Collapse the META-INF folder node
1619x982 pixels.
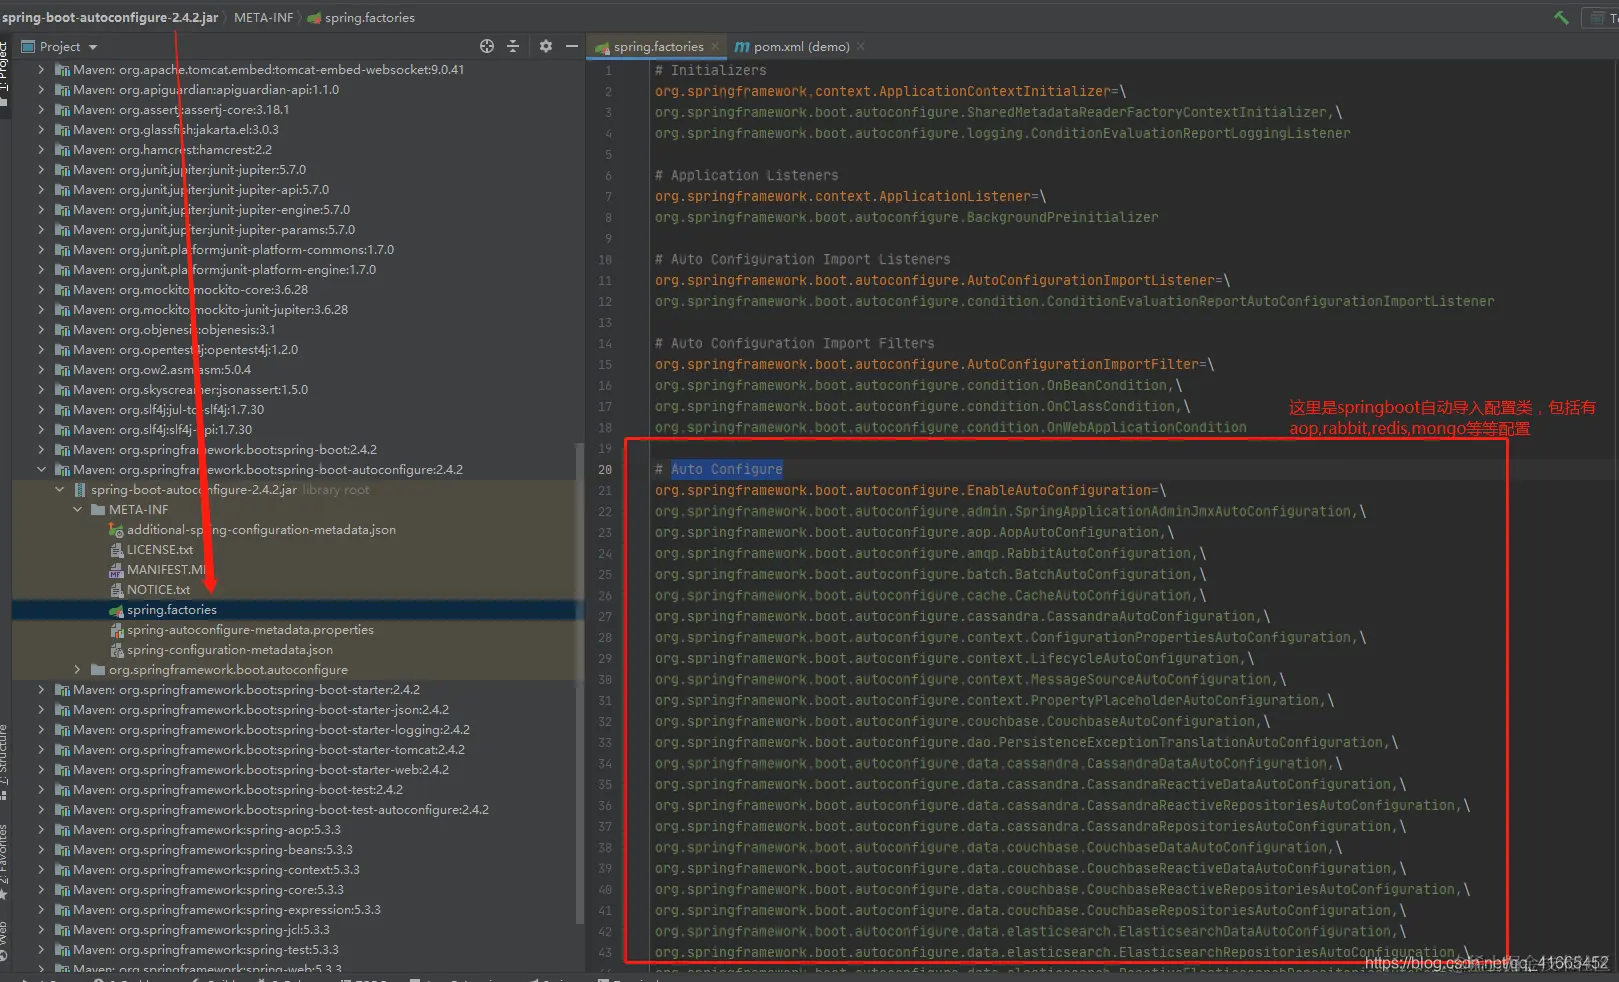(77, 510)
